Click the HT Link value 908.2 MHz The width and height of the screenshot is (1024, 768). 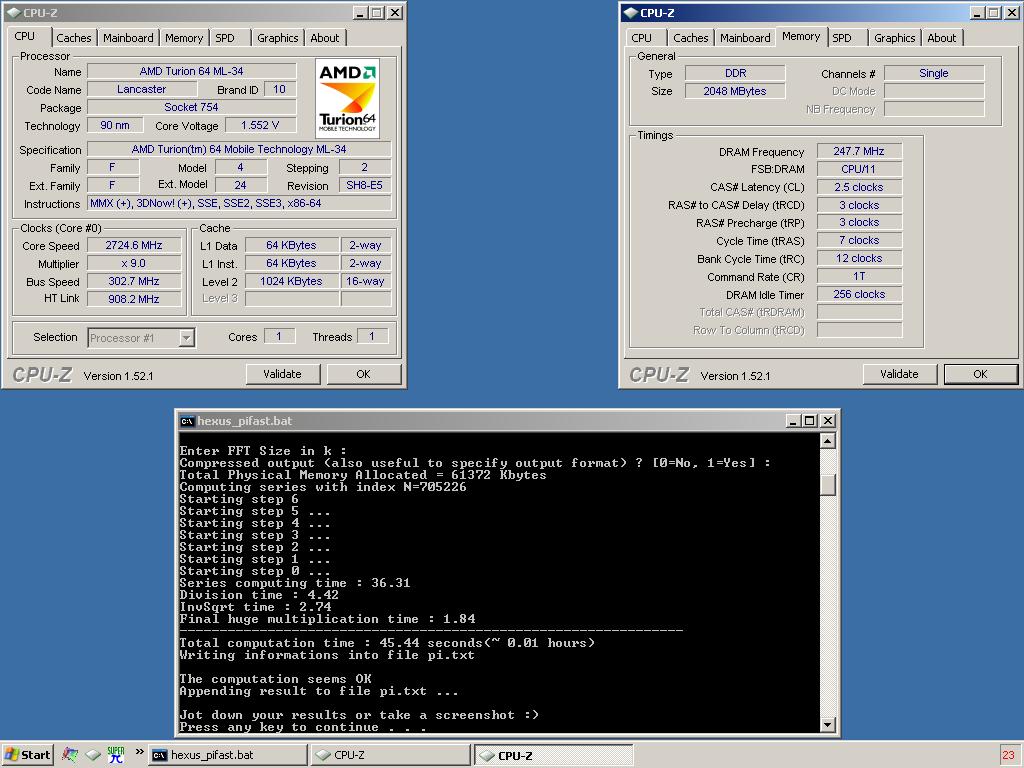[x=134, y=299]
